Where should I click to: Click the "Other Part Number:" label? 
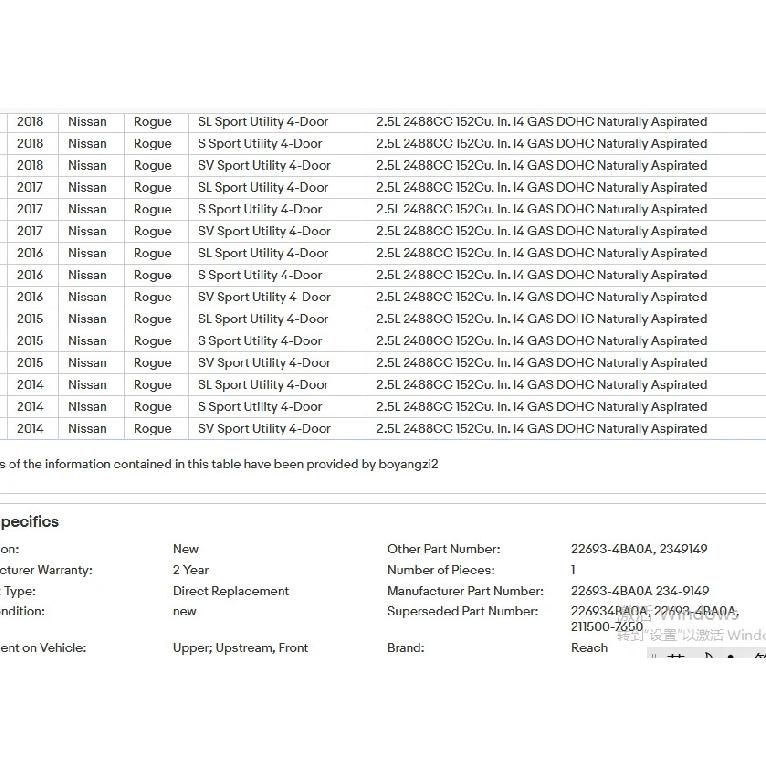[x=444, y=549]
